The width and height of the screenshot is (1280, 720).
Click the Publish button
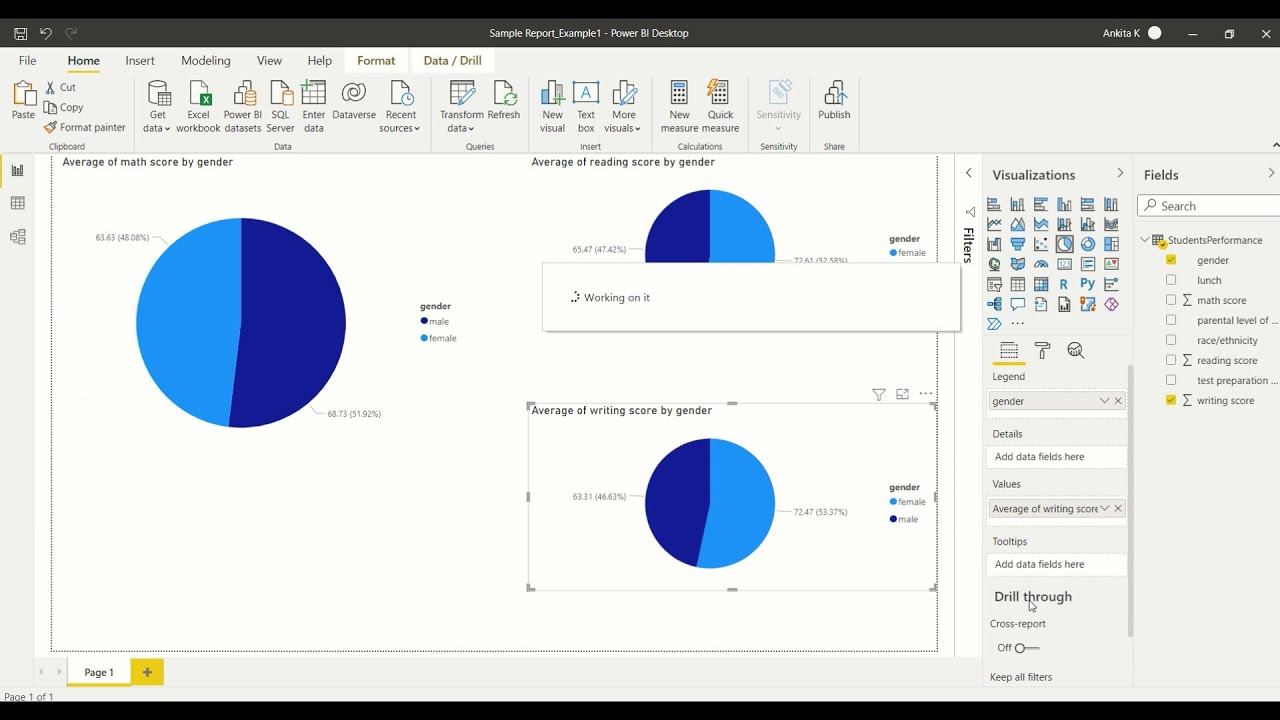834,103
